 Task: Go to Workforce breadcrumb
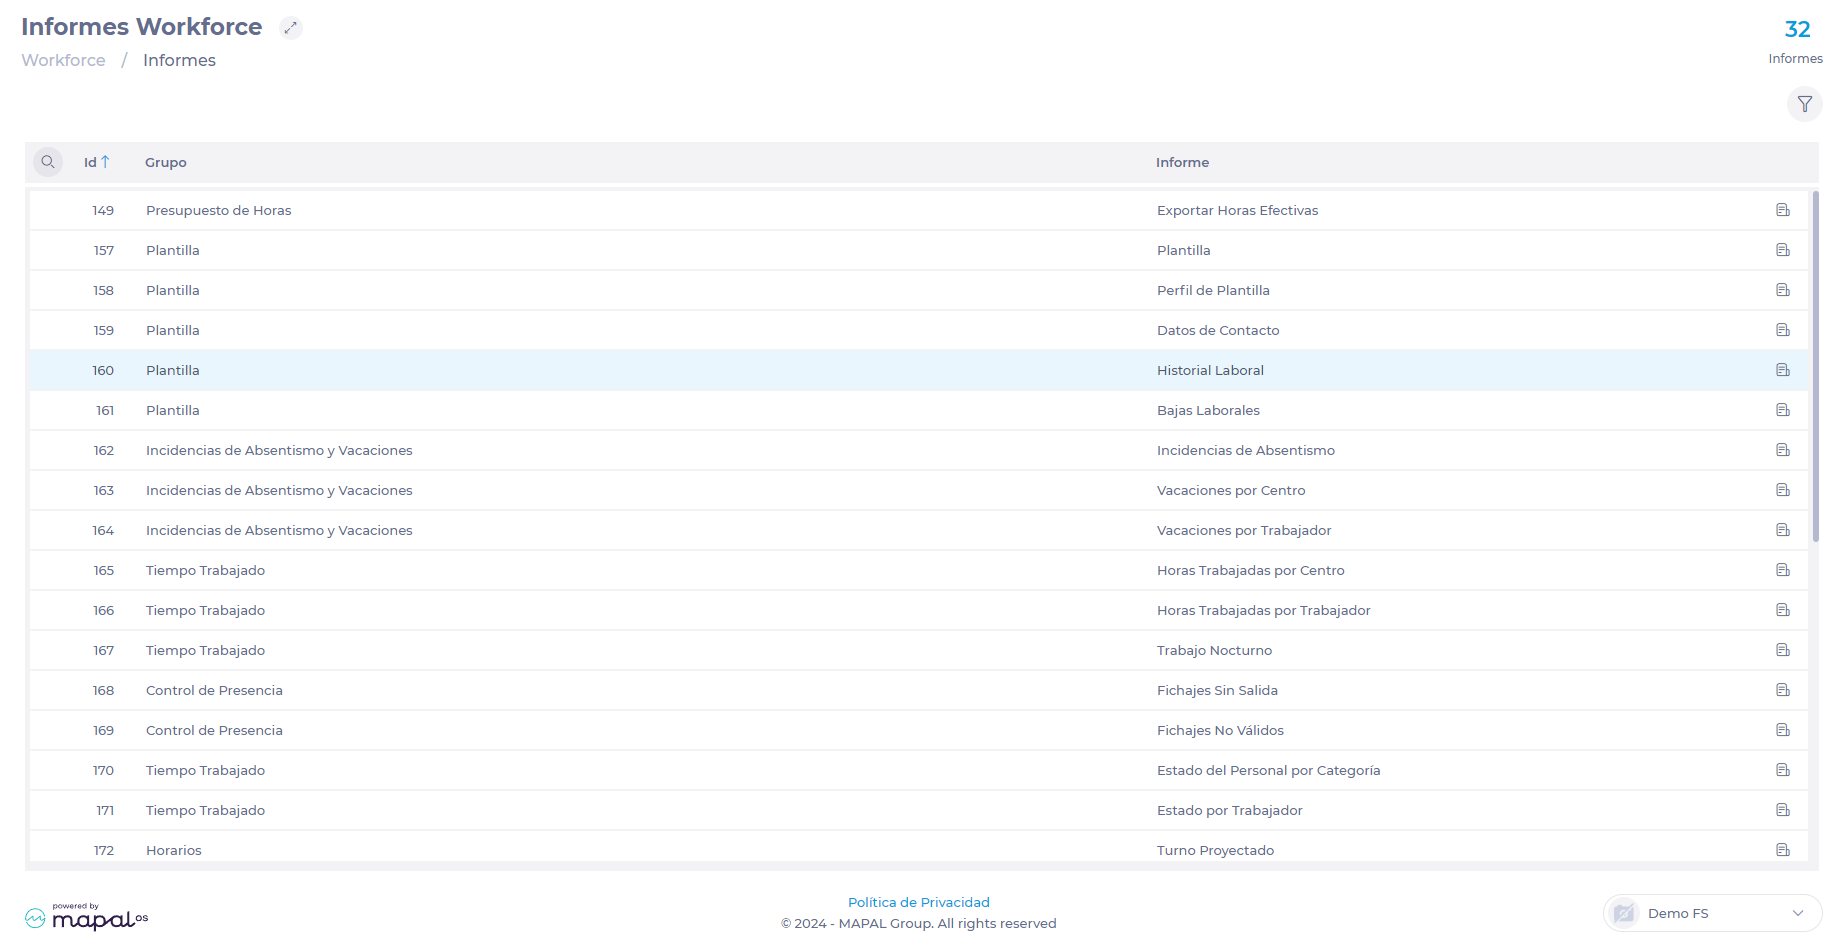pos(63,60)
